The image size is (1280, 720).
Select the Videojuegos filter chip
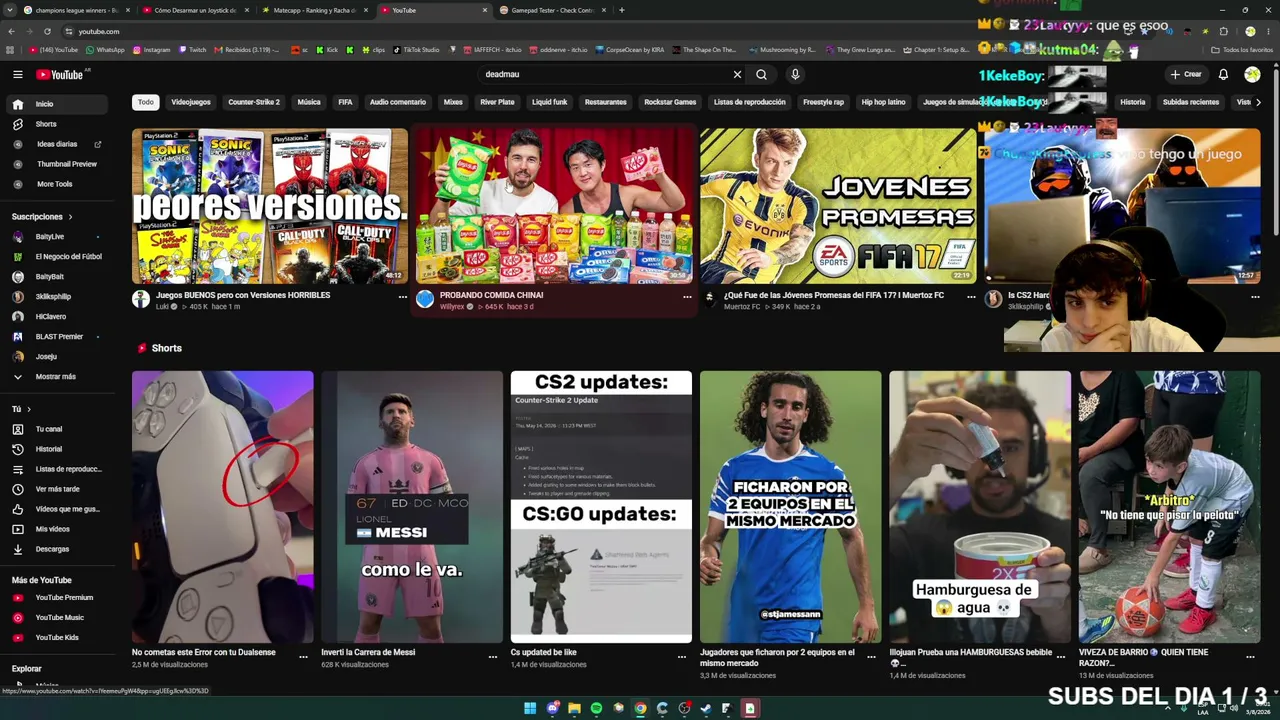tap(191, 102)
